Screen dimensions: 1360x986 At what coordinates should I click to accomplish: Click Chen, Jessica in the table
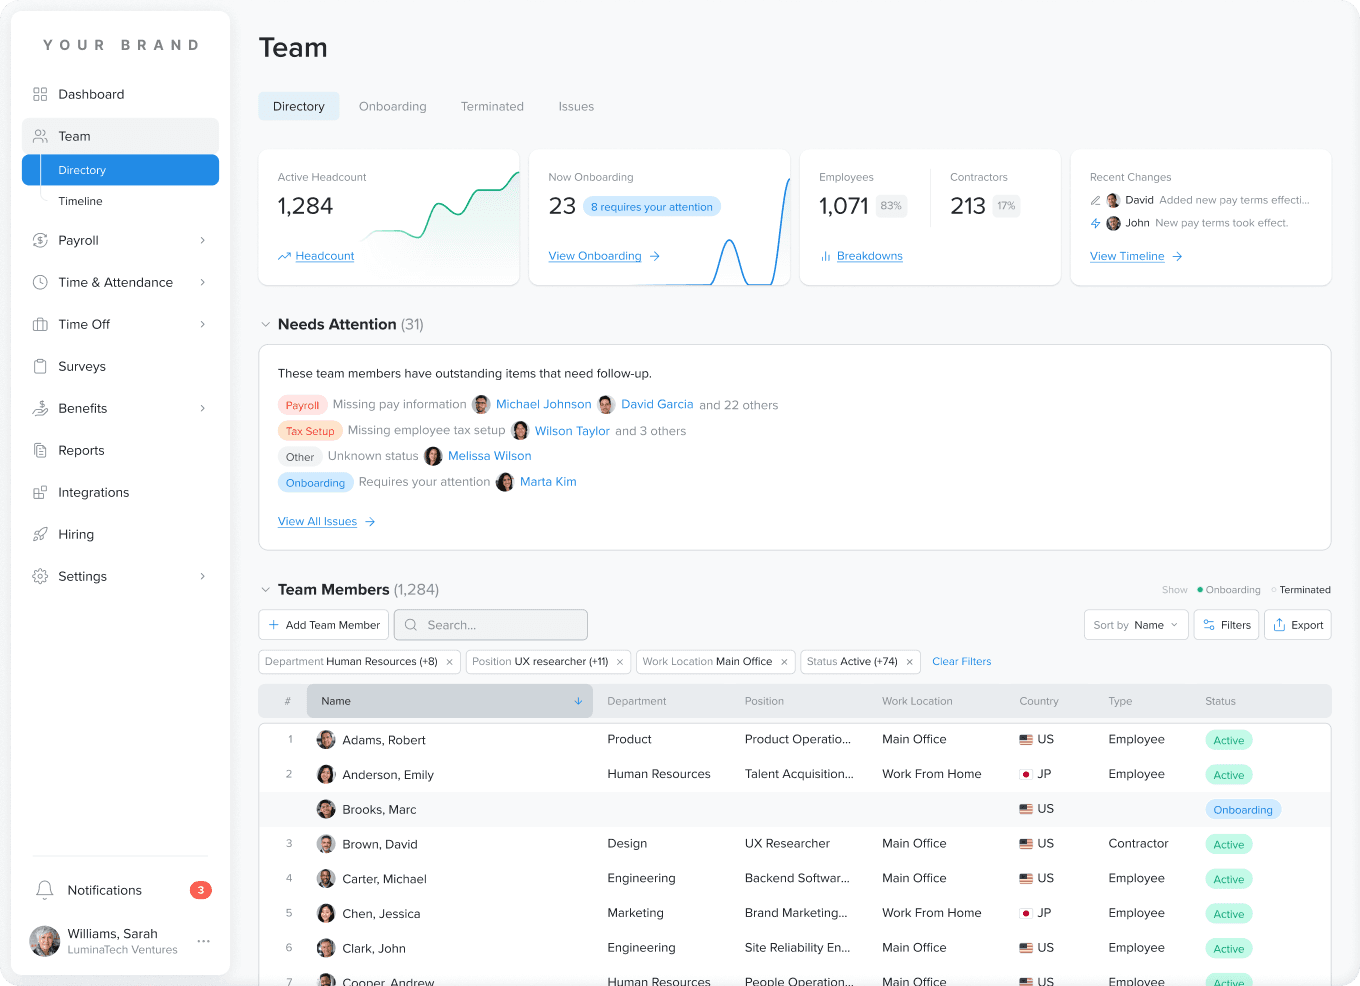381,914
